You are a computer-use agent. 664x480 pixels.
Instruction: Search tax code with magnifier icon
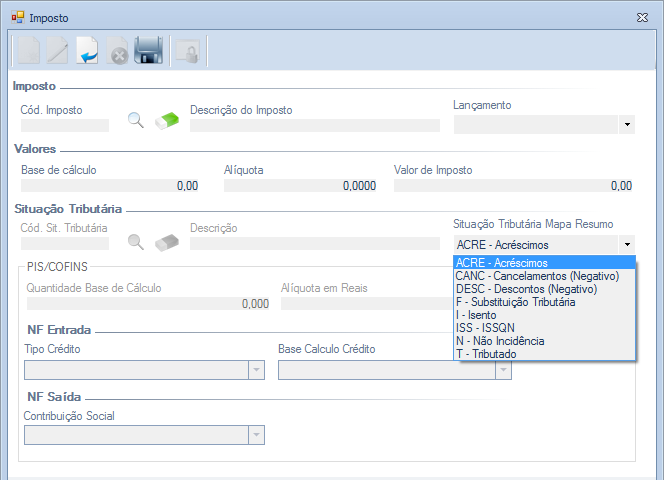coord(136,120)
